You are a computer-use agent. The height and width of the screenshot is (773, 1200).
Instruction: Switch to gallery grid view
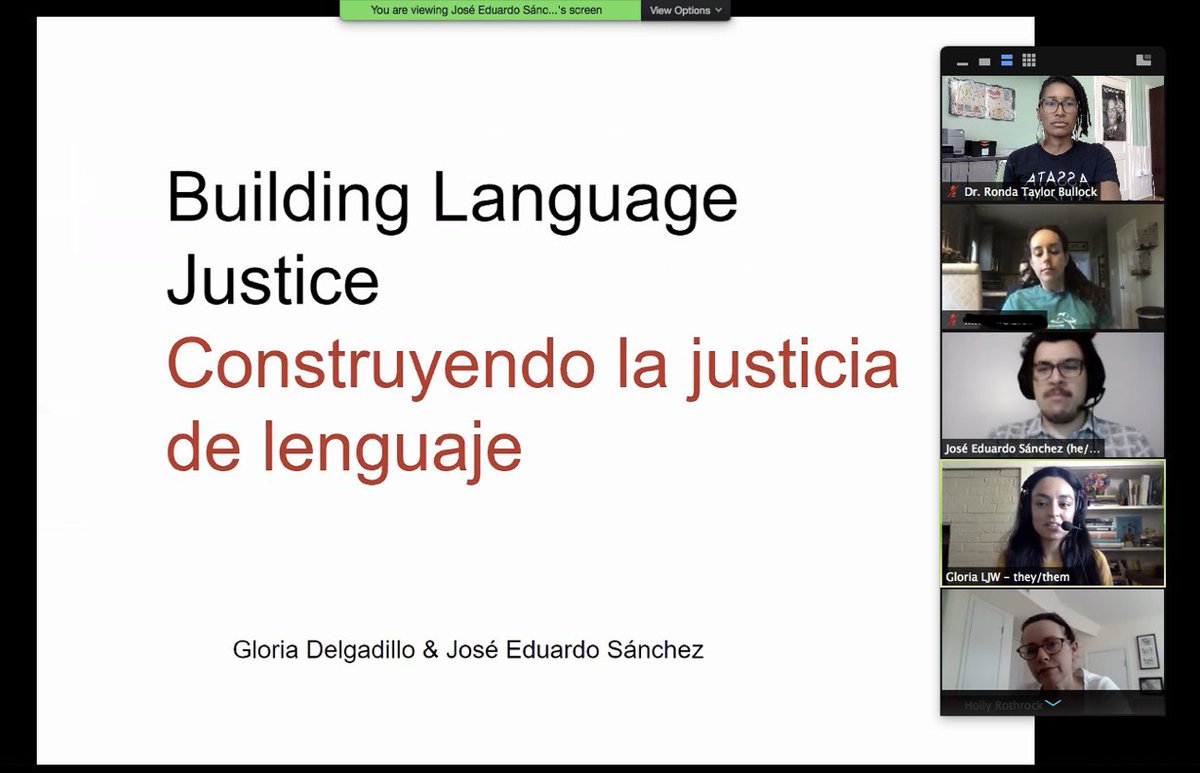[1028, 60]
